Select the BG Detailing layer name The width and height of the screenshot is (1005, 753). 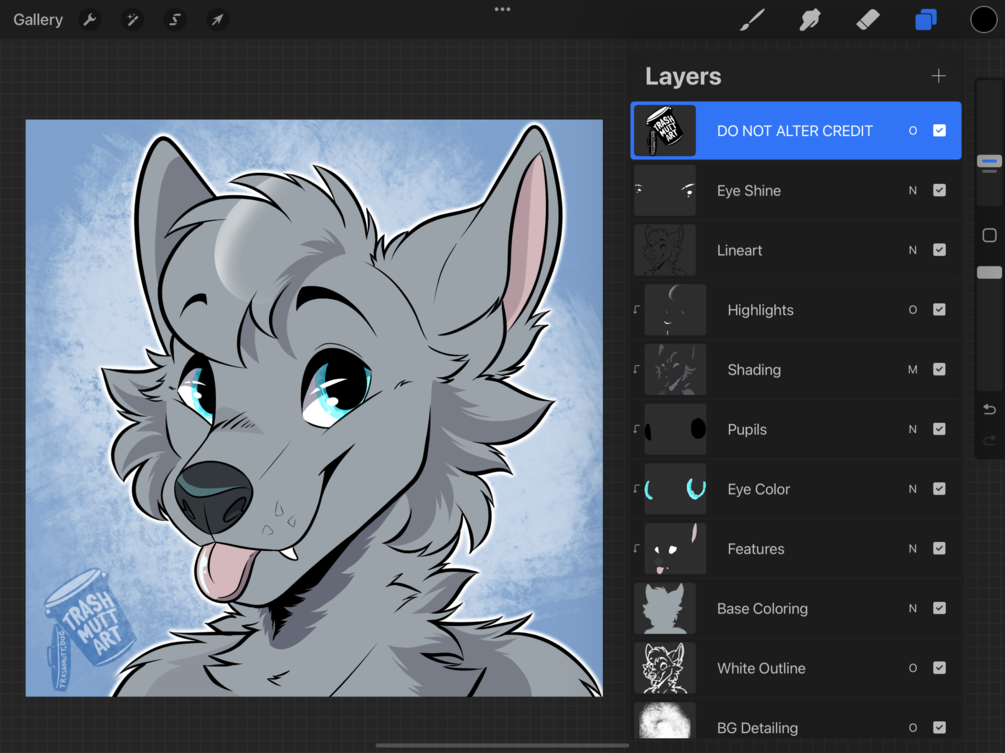pyautogui.click(x=757, y=727)
